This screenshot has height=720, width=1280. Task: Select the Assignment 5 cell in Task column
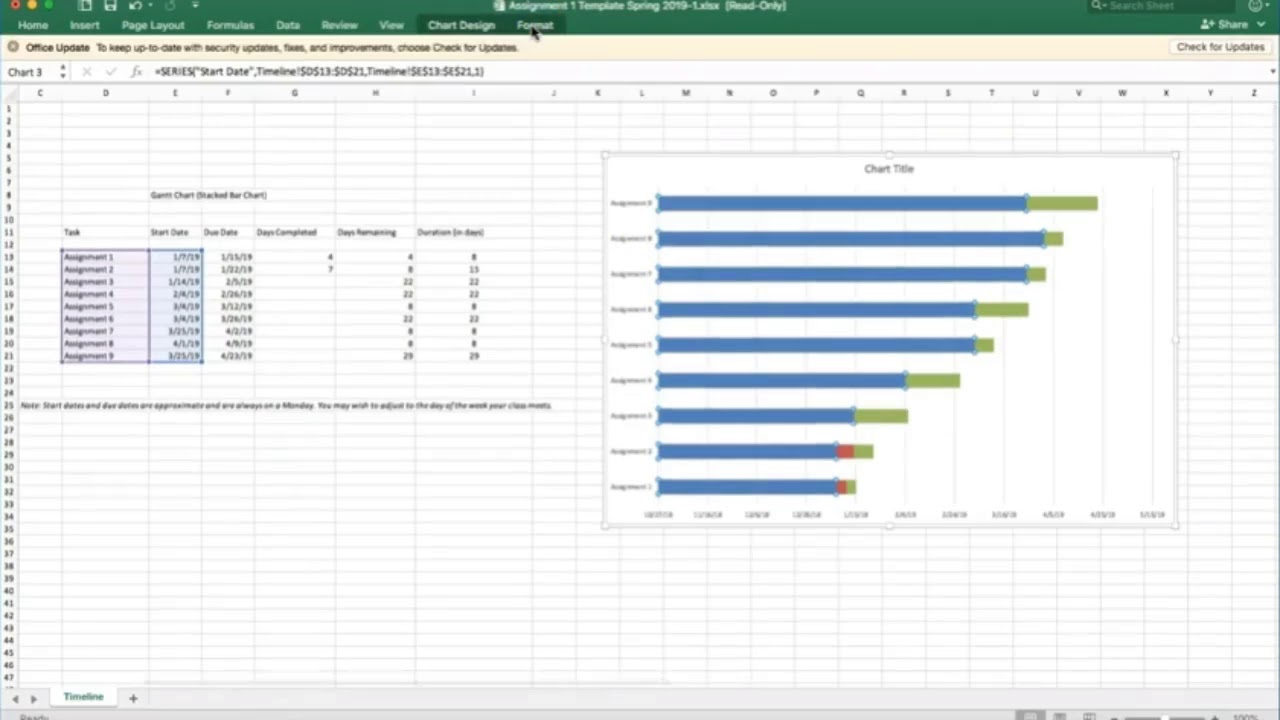[x=105, y=306]
